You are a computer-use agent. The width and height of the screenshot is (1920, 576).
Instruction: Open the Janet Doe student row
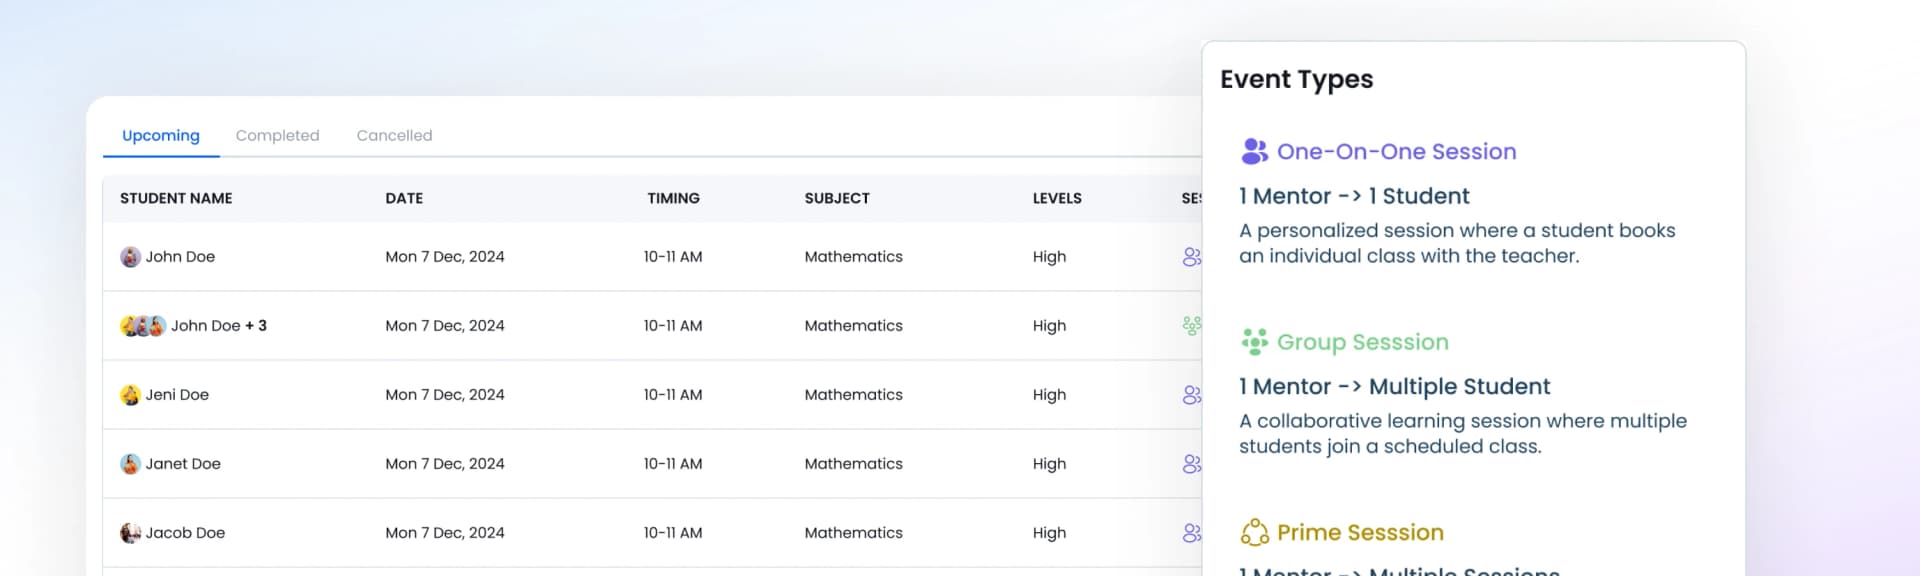pos(652,464)
